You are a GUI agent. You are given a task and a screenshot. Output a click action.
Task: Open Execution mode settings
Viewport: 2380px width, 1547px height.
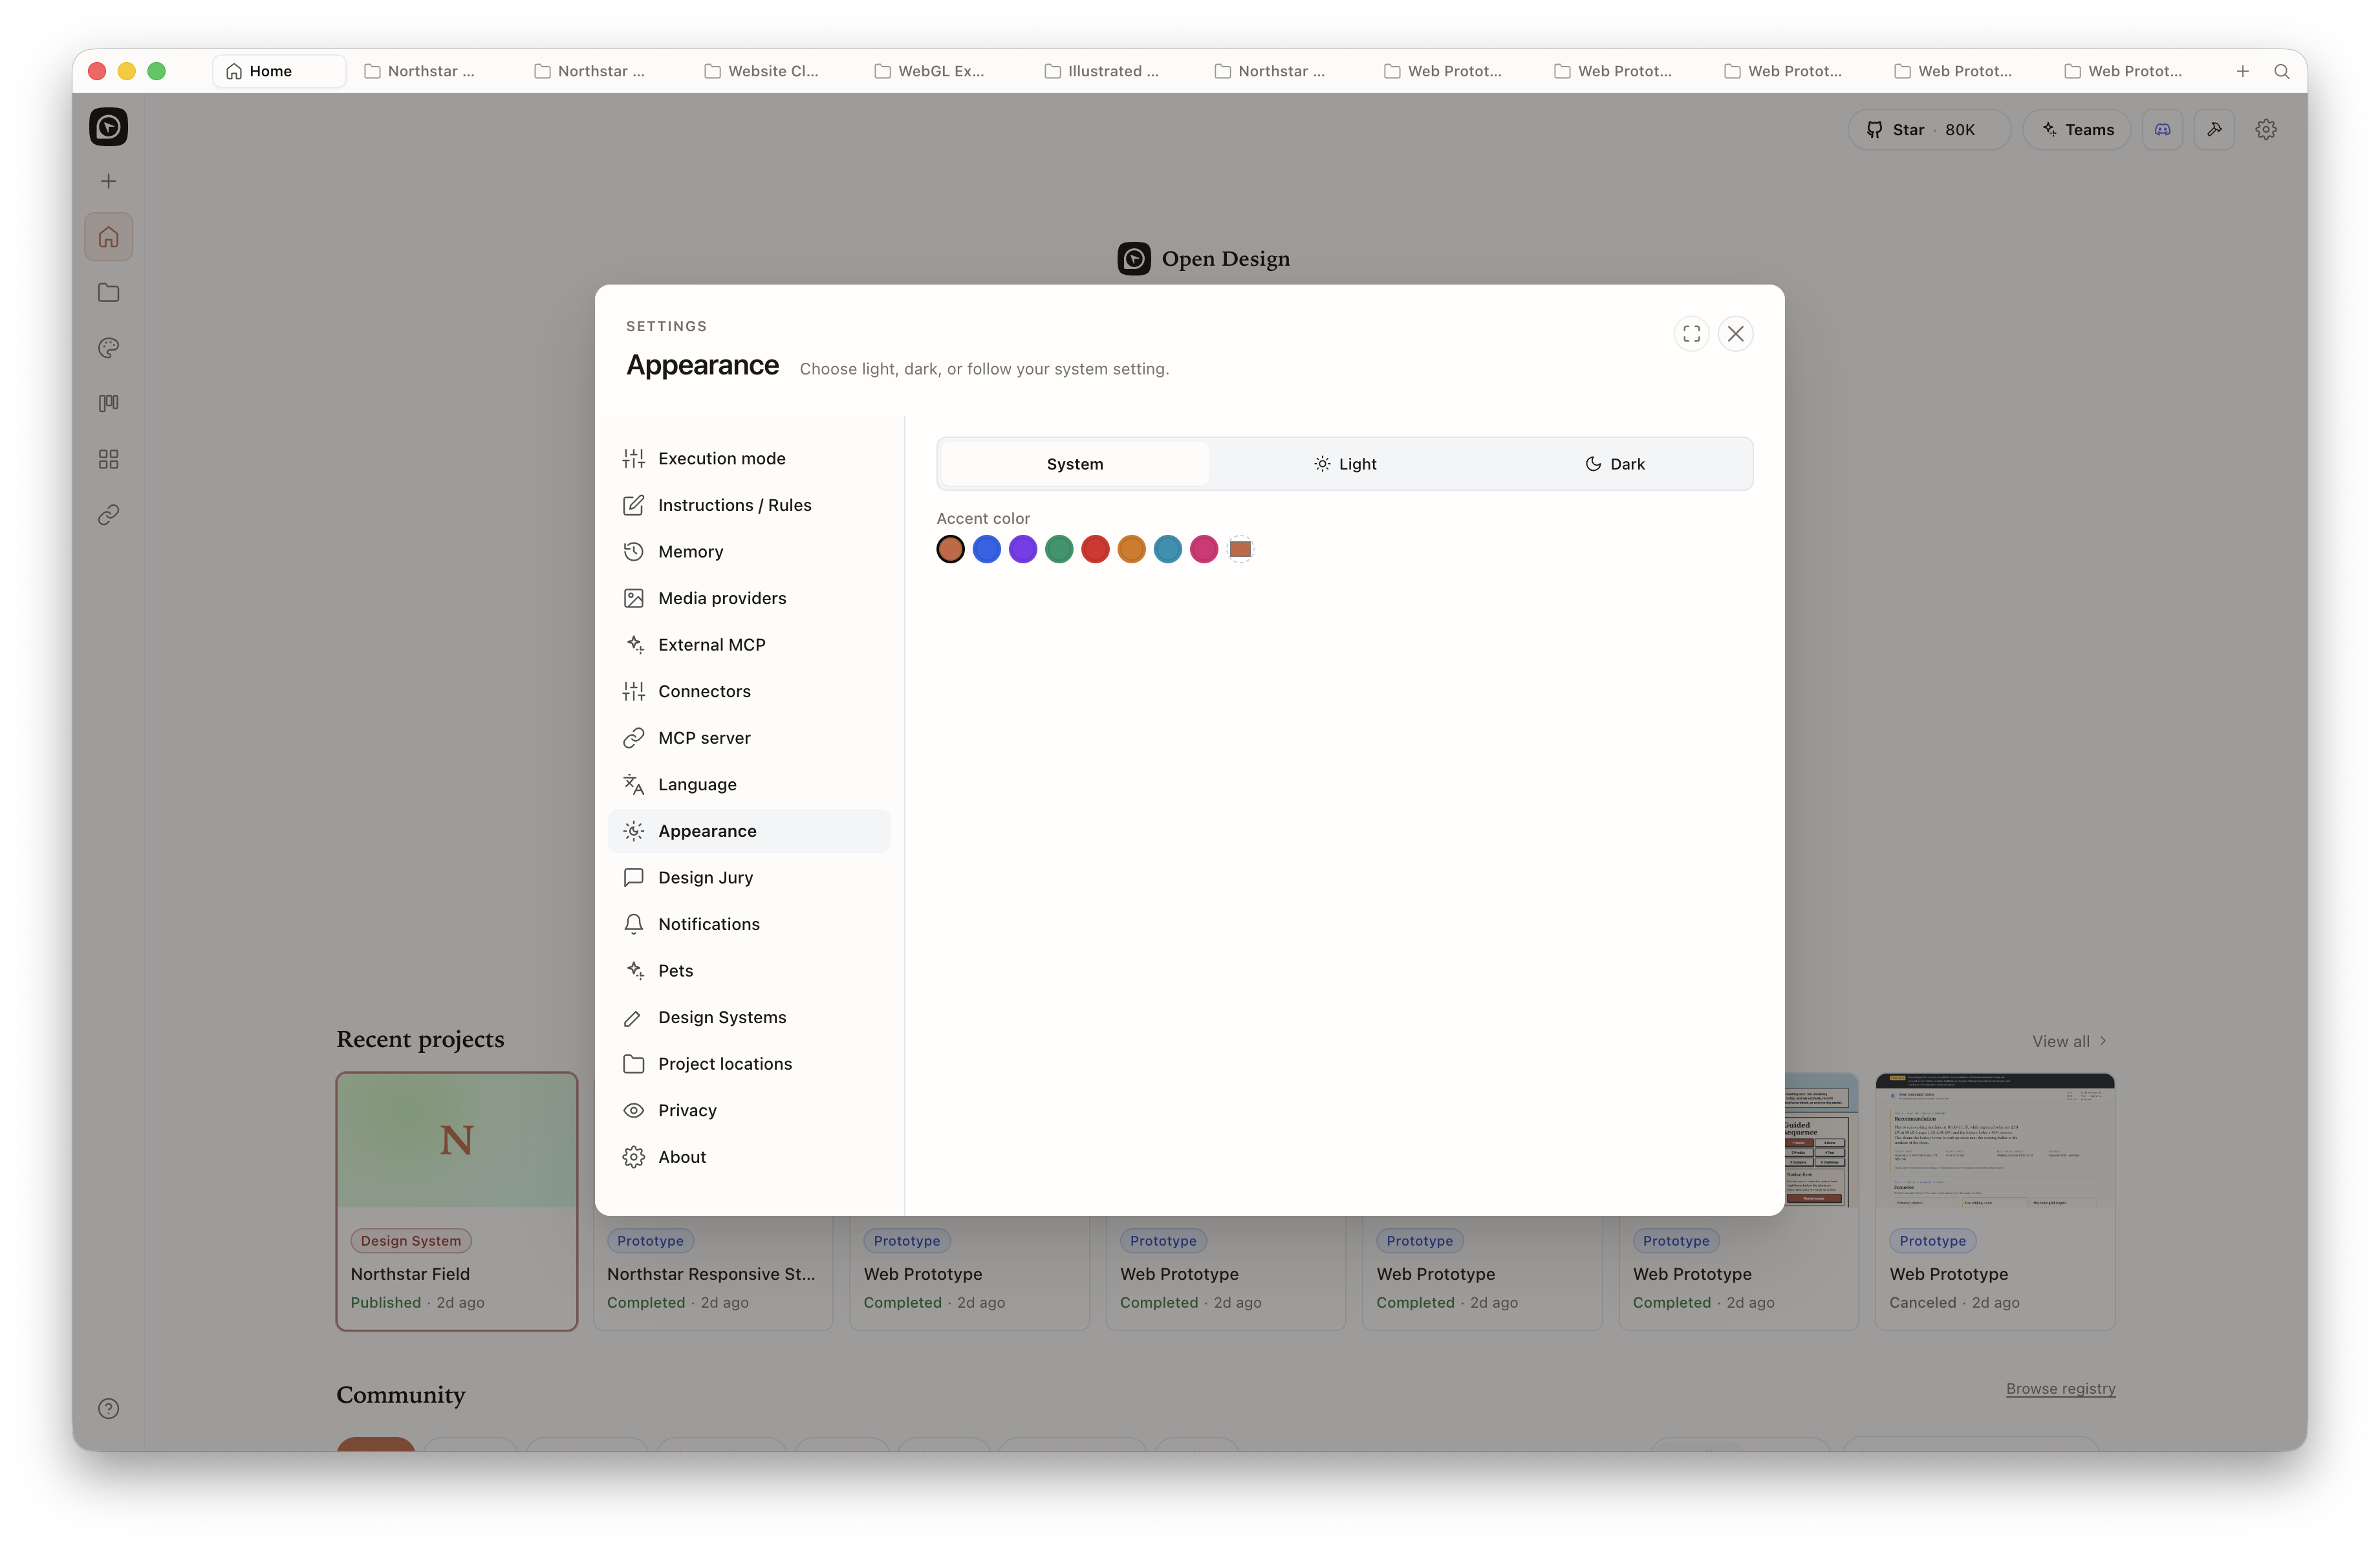[749, 459]
